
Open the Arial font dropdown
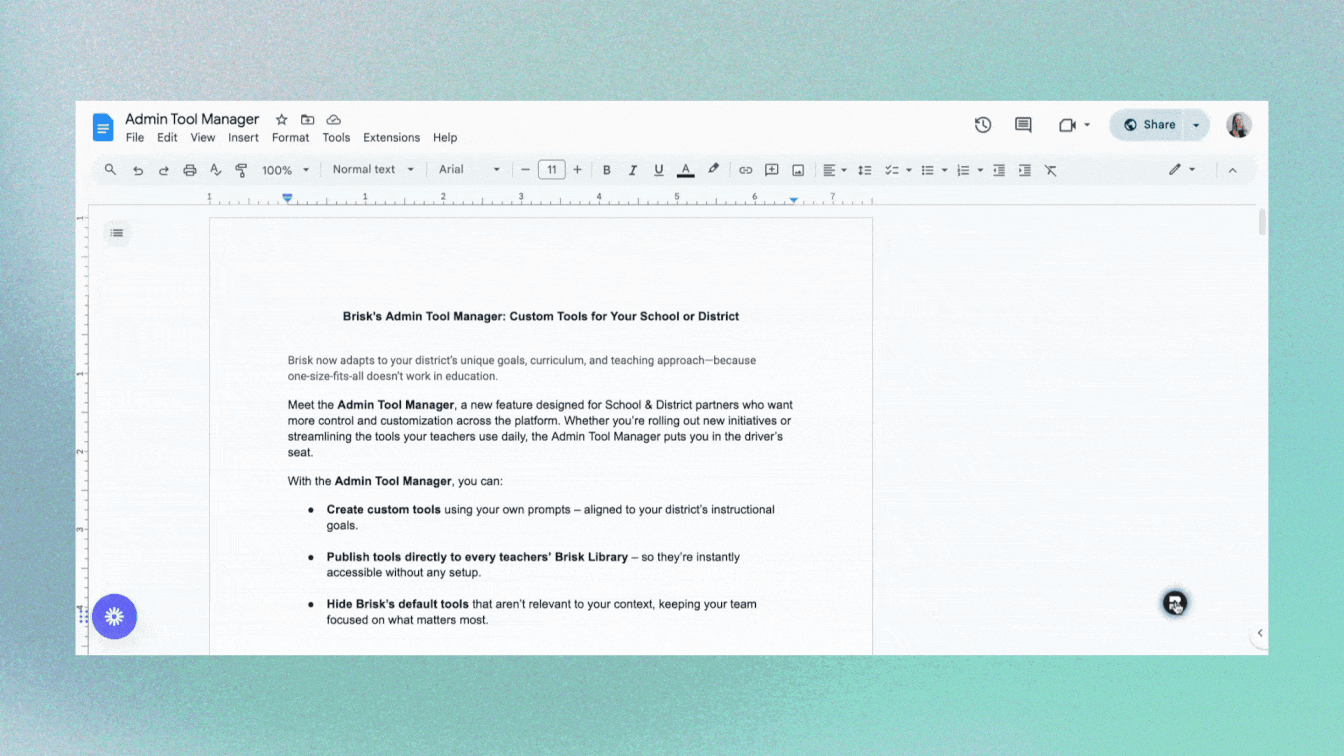click(x=469, y=170)
